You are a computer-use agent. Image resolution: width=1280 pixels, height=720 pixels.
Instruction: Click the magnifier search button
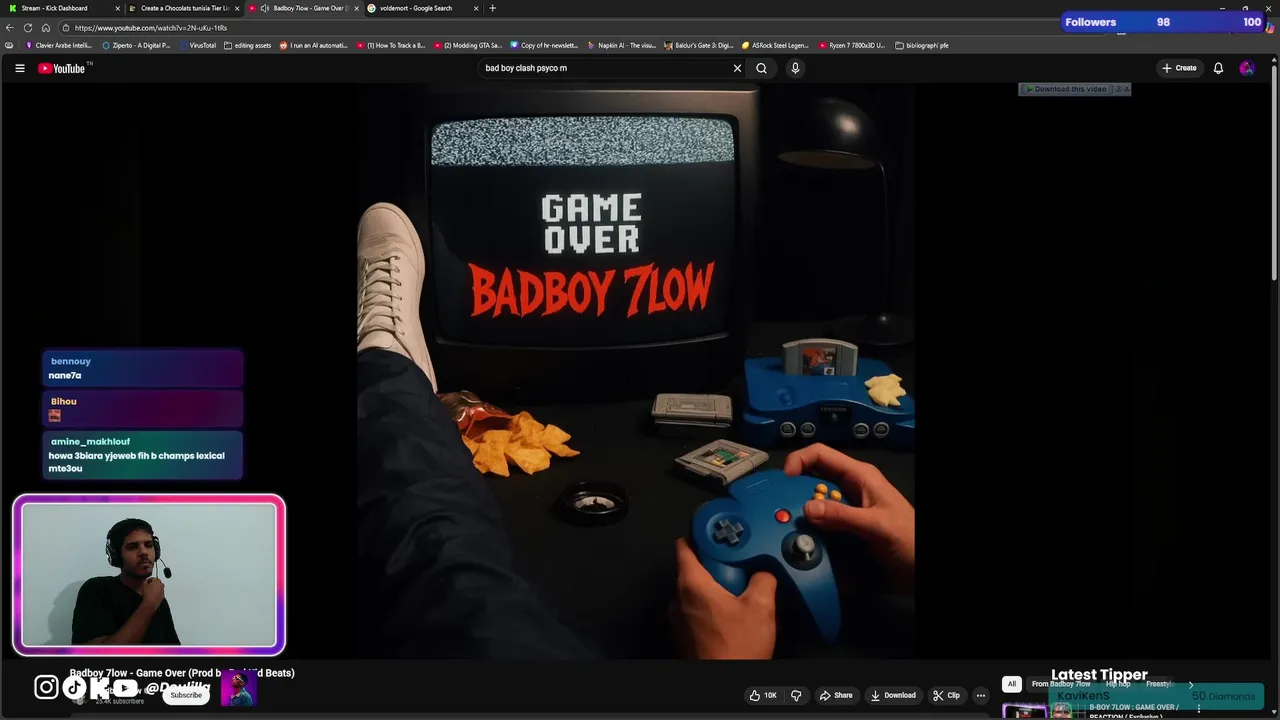tap(762, 68)
